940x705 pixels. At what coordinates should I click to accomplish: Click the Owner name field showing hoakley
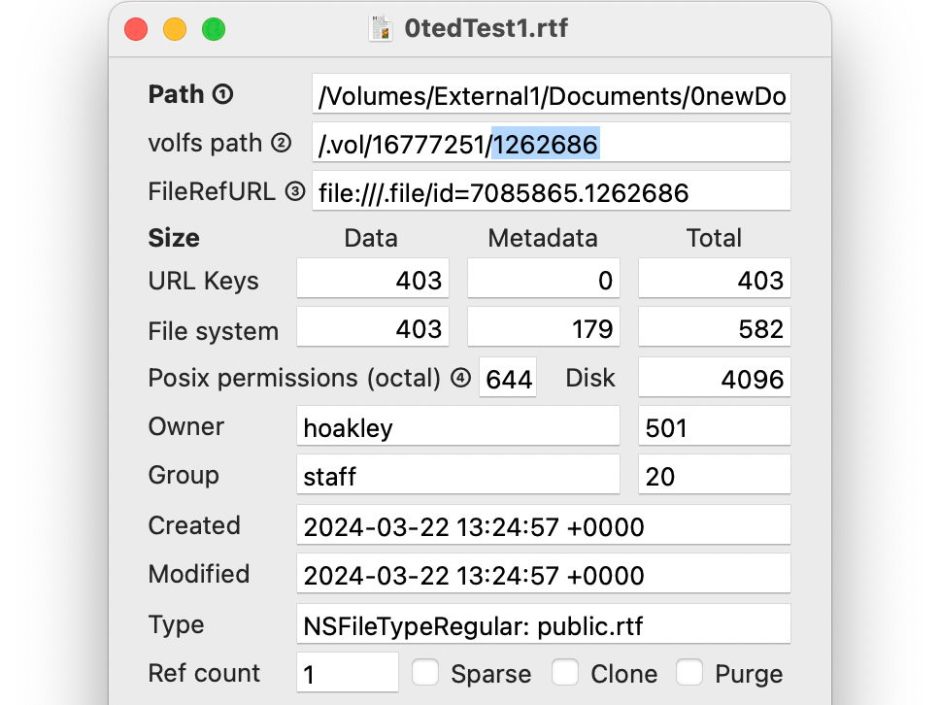[x=458, y=428]
